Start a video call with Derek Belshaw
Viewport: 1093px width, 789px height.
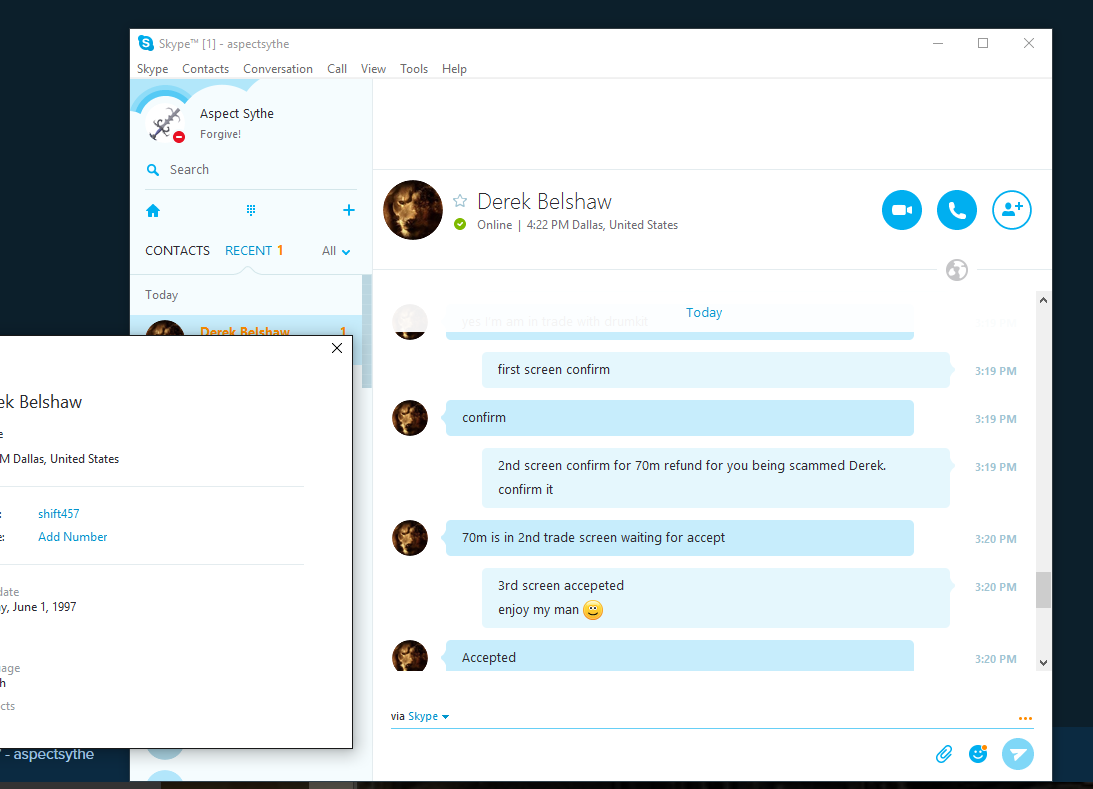[x=901, y=210]
